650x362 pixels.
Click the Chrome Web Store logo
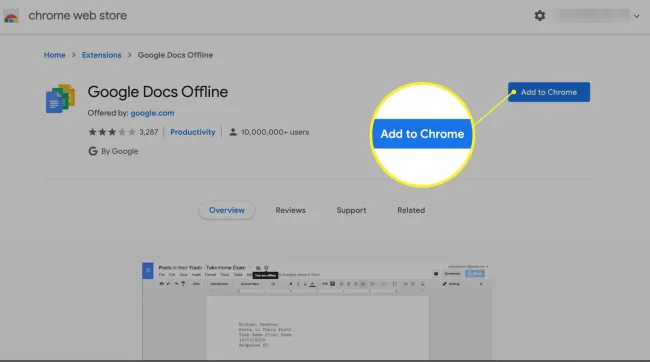point(11,16)
